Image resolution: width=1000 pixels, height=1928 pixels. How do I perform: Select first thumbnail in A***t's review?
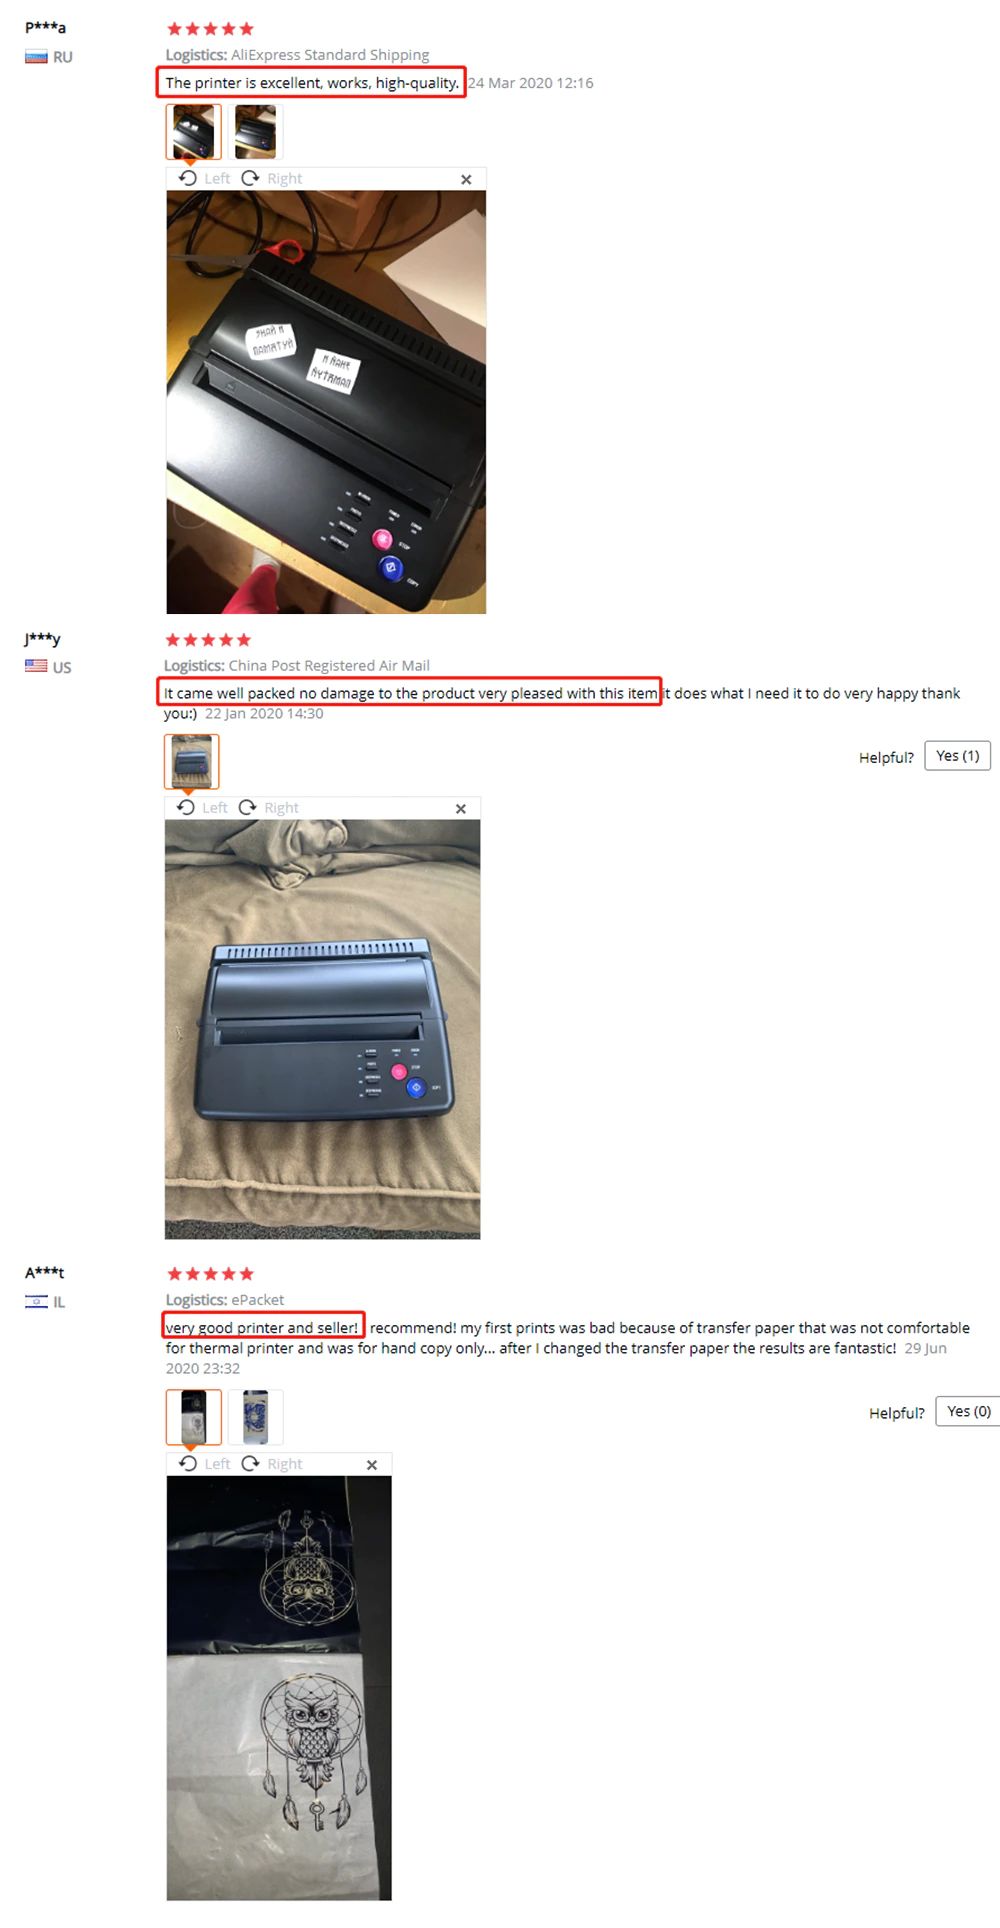[194, 1417]
